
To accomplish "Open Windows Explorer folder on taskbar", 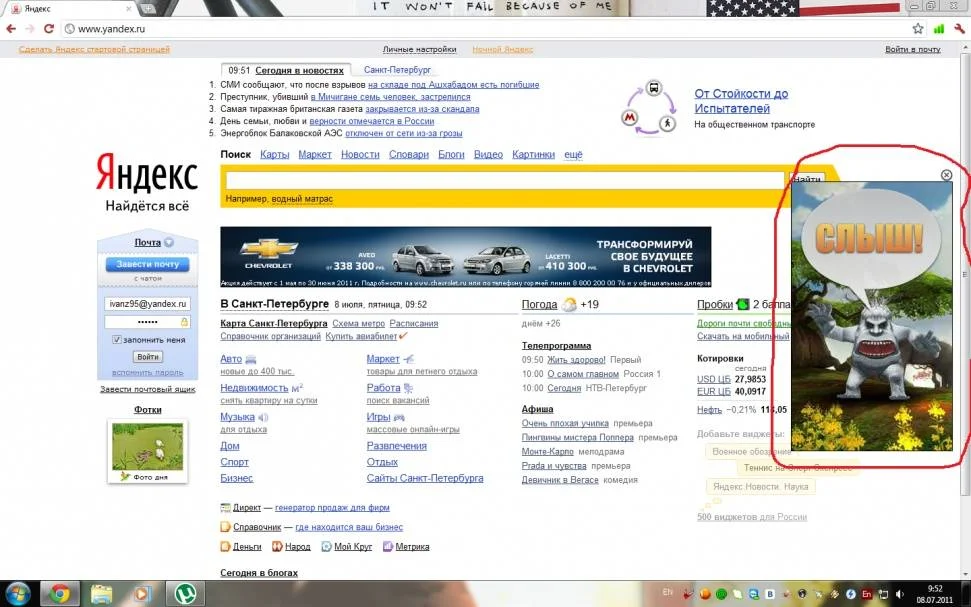I will [102, 594].
